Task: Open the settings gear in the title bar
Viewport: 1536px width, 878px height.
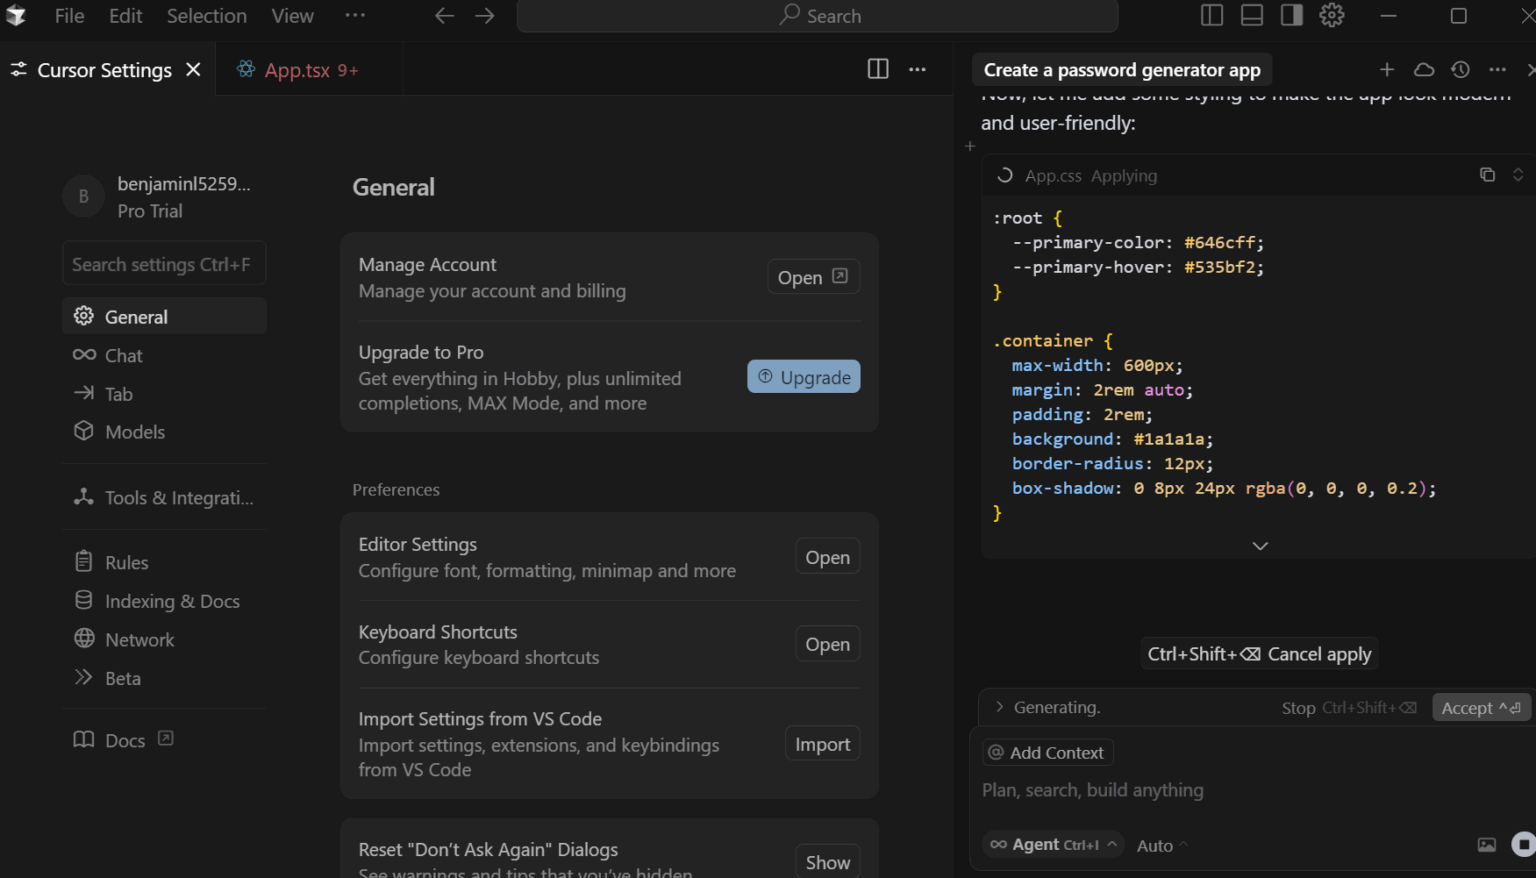Action: (x=1331, y=15)
